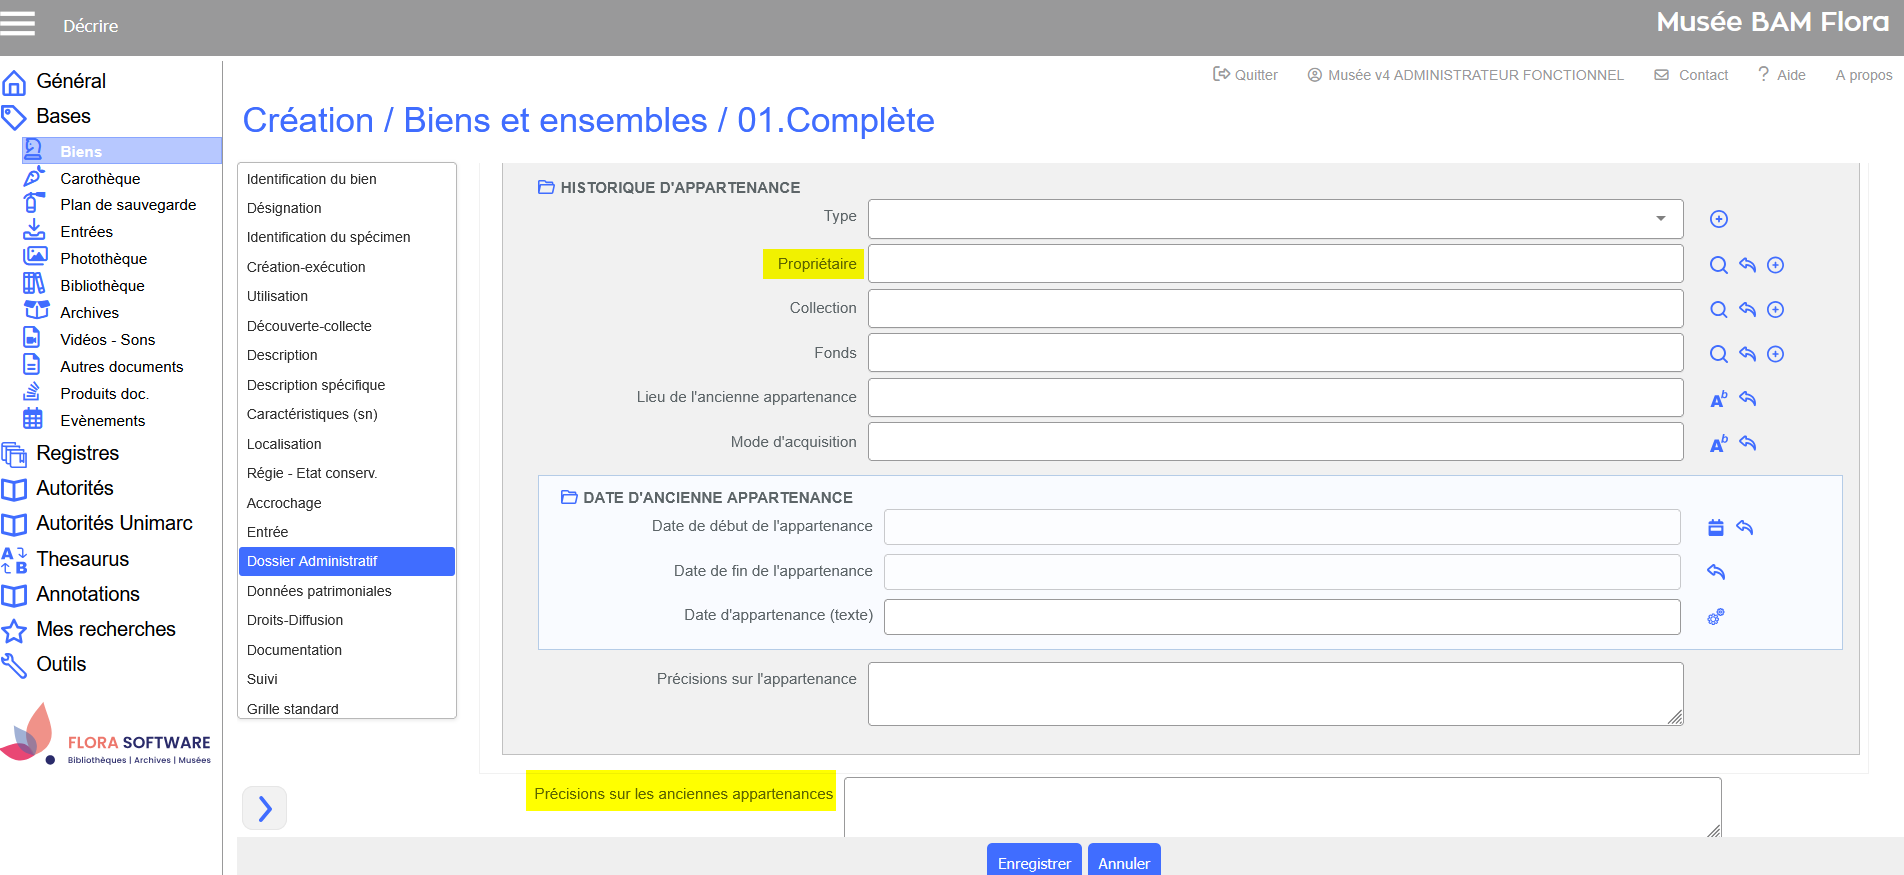This screenshot has width=1904, height=875.
Task: Select Plan de sauvegarde
Action: [x=128, y=205]
